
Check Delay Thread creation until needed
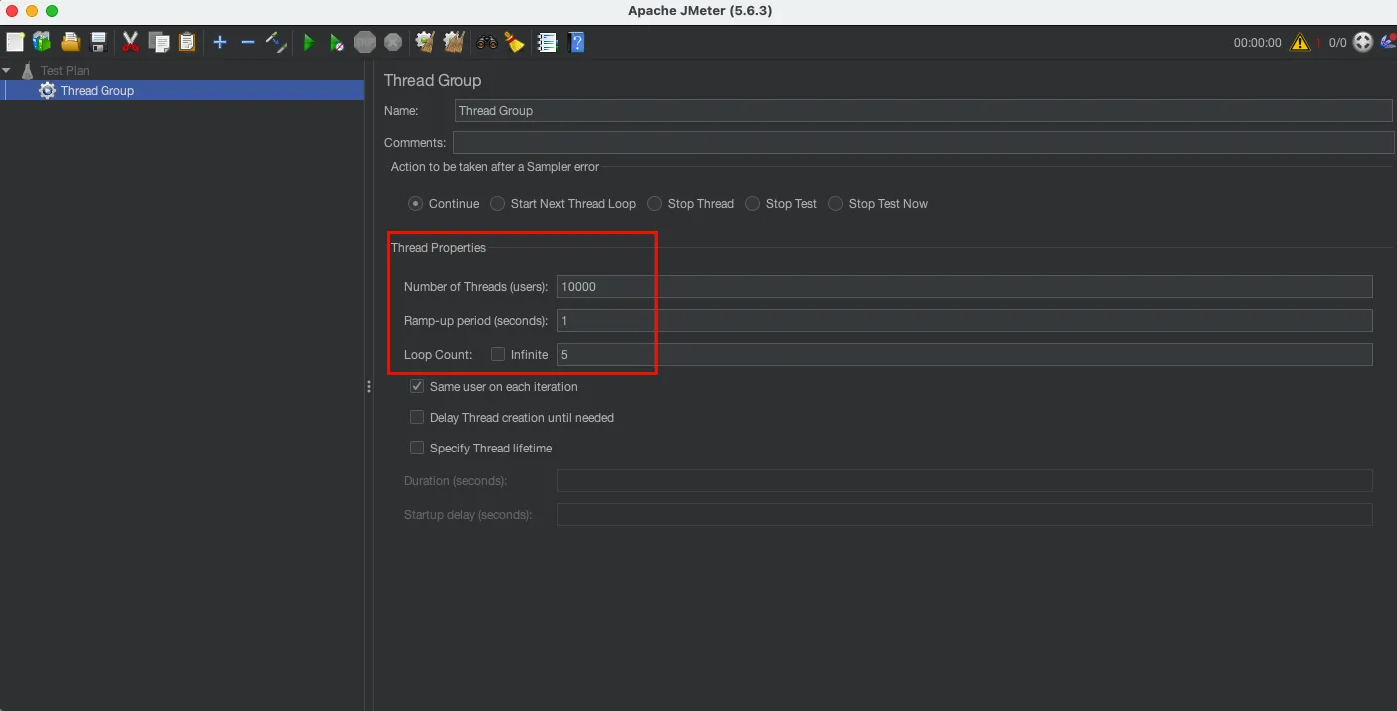[x=417, y=417]
